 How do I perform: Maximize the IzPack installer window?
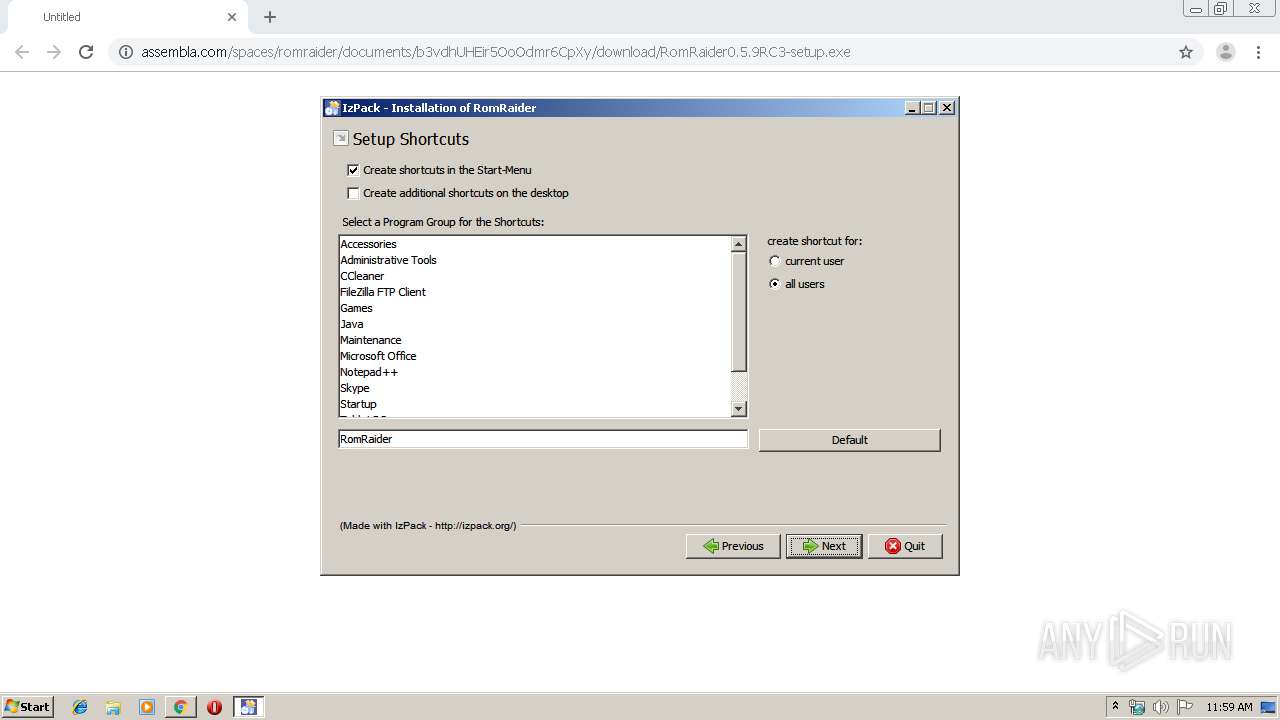[929, 108]
